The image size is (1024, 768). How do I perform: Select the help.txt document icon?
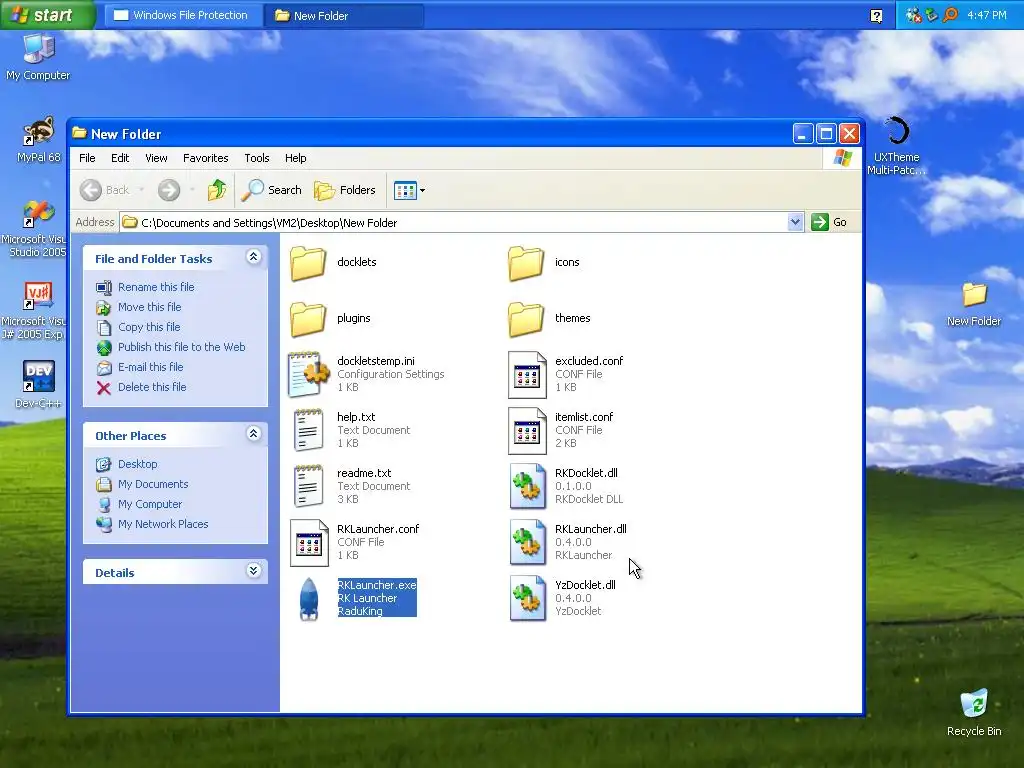(308, 430)
